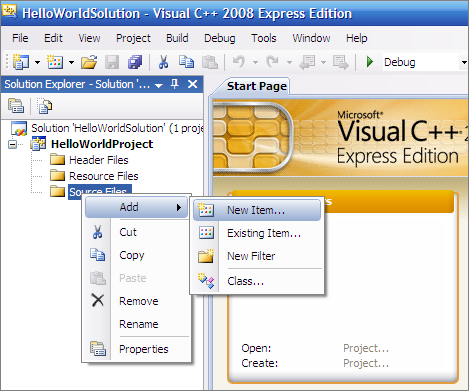Click the New Project toolbar icon
Image resolution: width=469 pixels, height=391 pixels.
click(21, 62)
